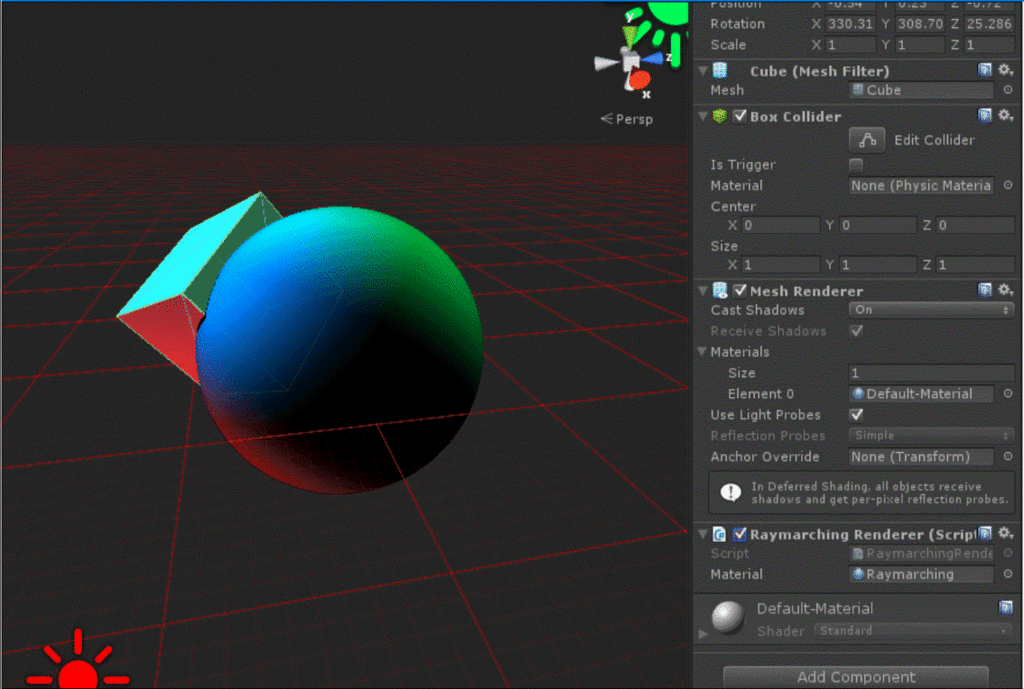This screenshot has width=1024, height=689.
Task: Select the Default-Material Element 0 field
Action: click(x=921, y=394)
